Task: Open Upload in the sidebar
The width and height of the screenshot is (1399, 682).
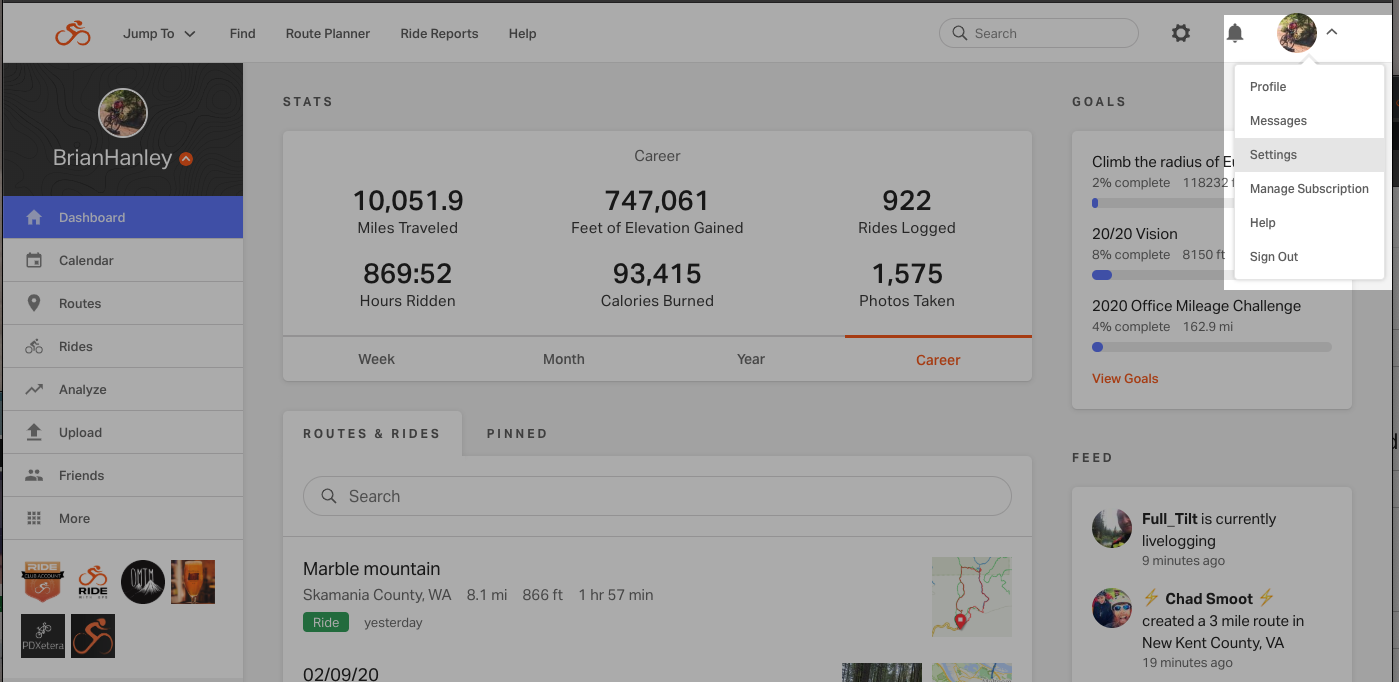Action: point(123,432)
